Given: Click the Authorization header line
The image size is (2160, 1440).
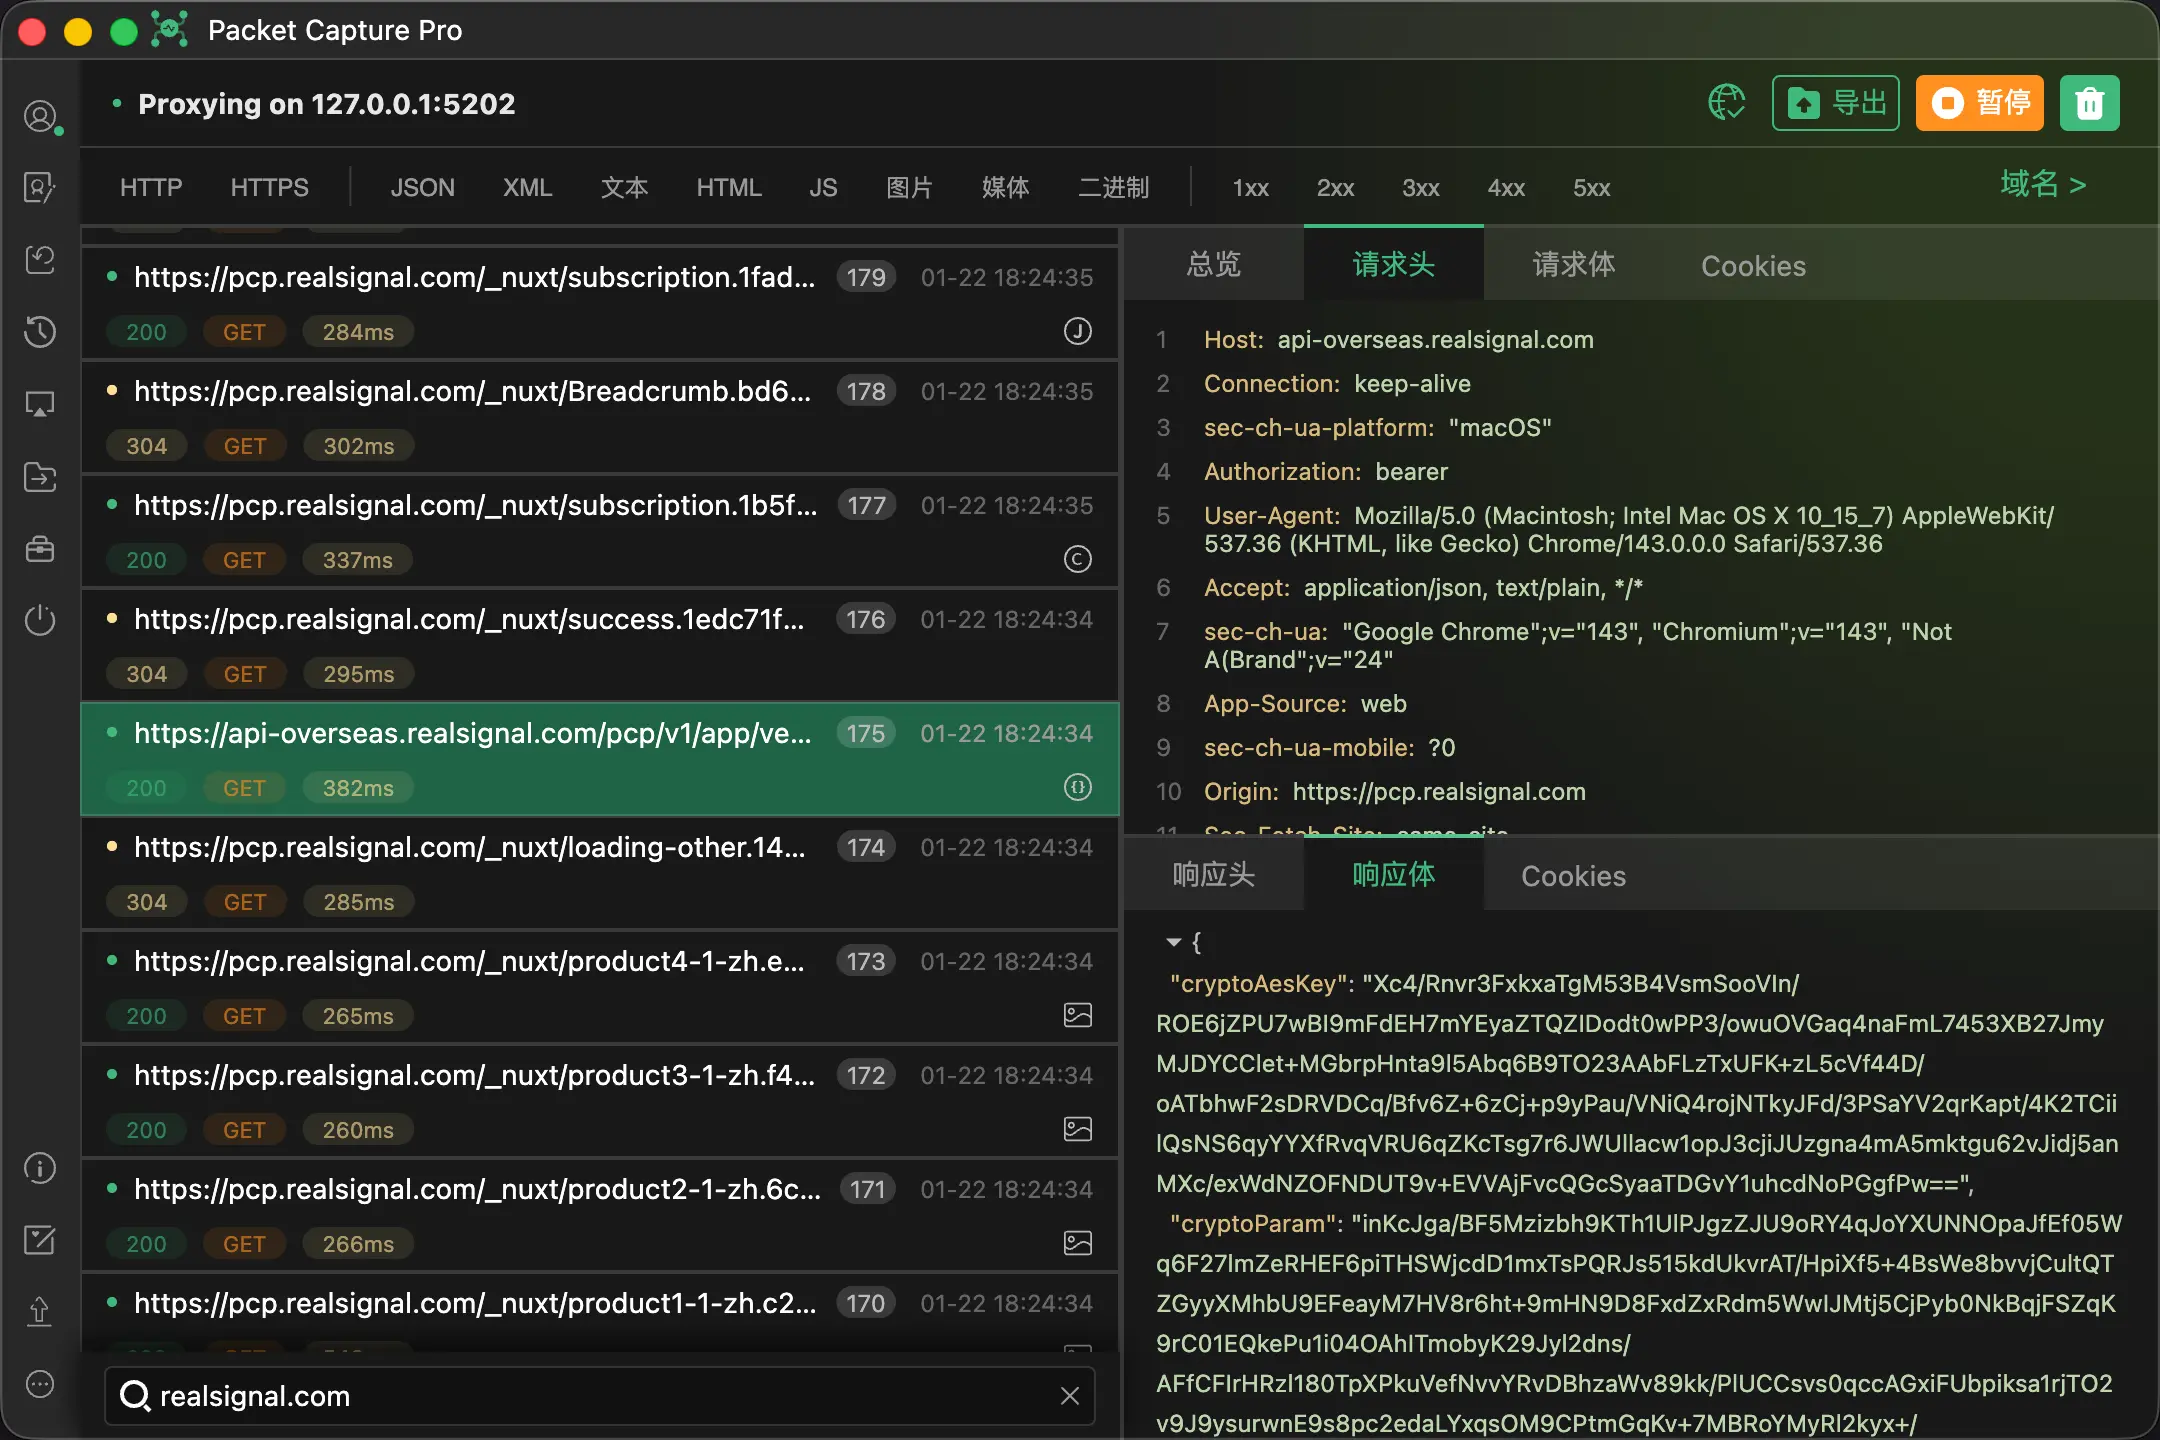Looking at the screenshot, I should (1326, 471).
